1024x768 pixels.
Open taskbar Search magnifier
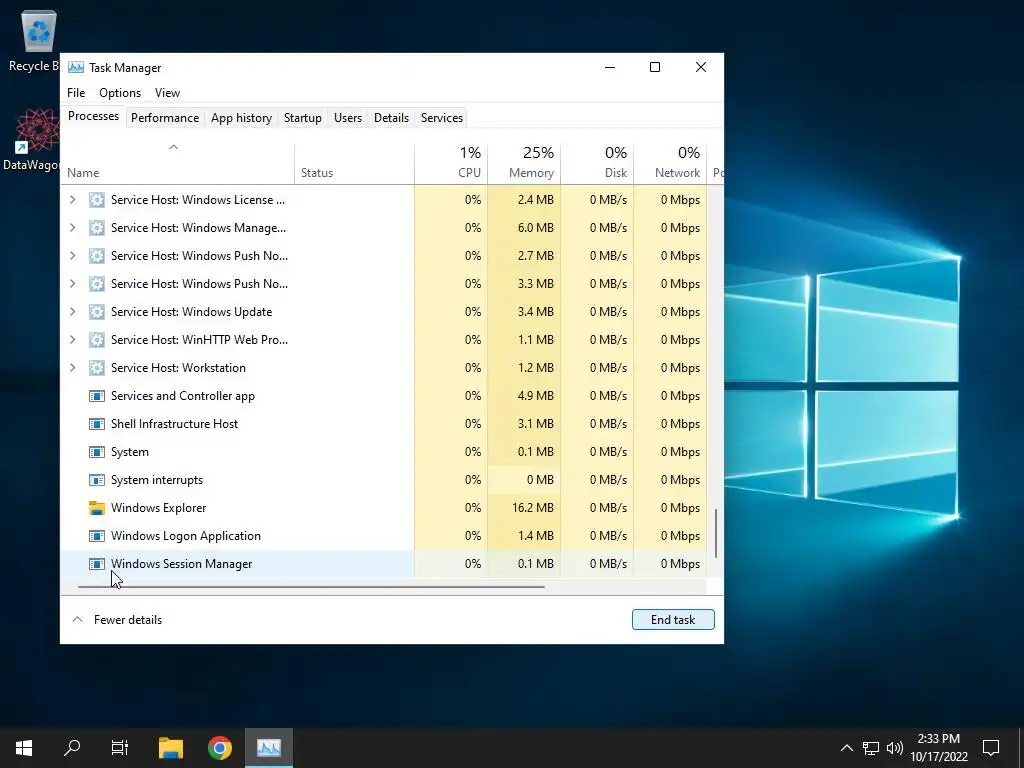coord(72,748)
